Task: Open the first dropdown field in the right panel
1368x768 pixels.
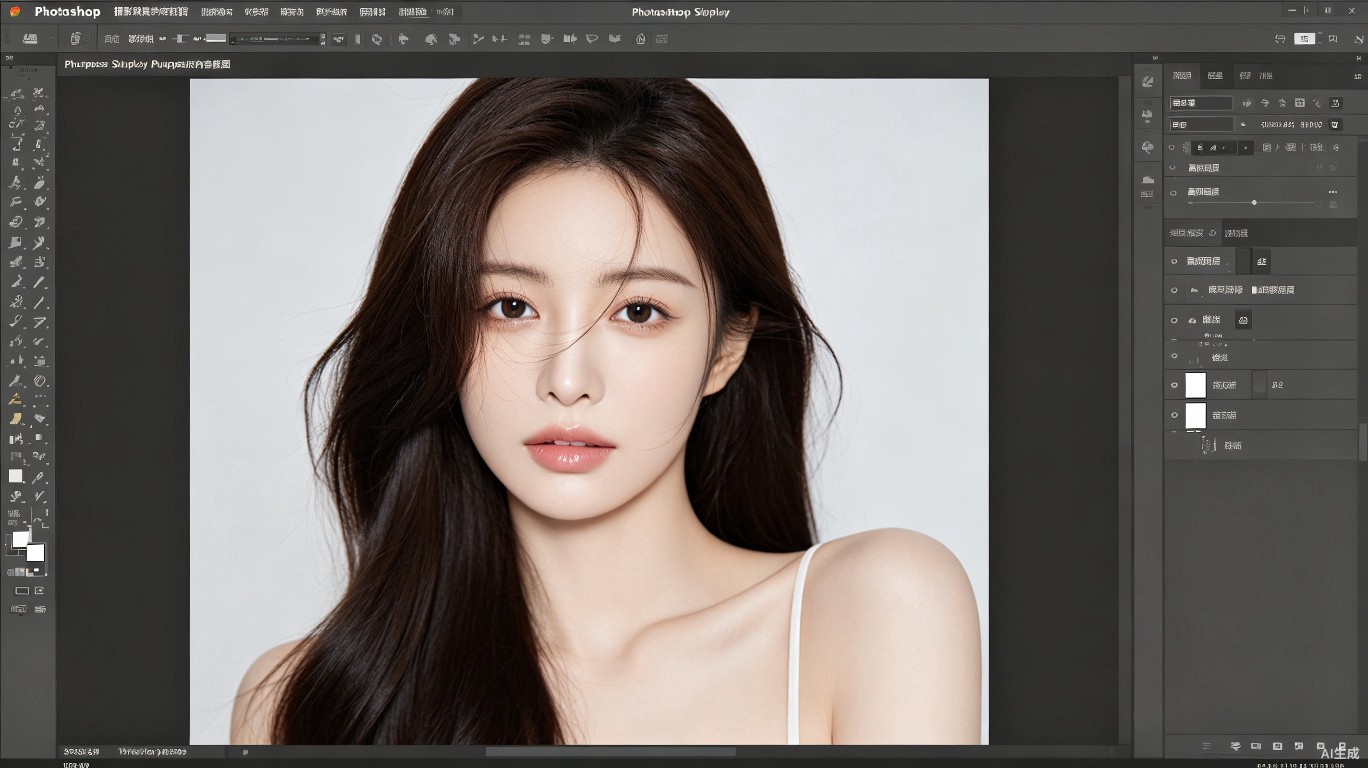Action: [1201, 103]
